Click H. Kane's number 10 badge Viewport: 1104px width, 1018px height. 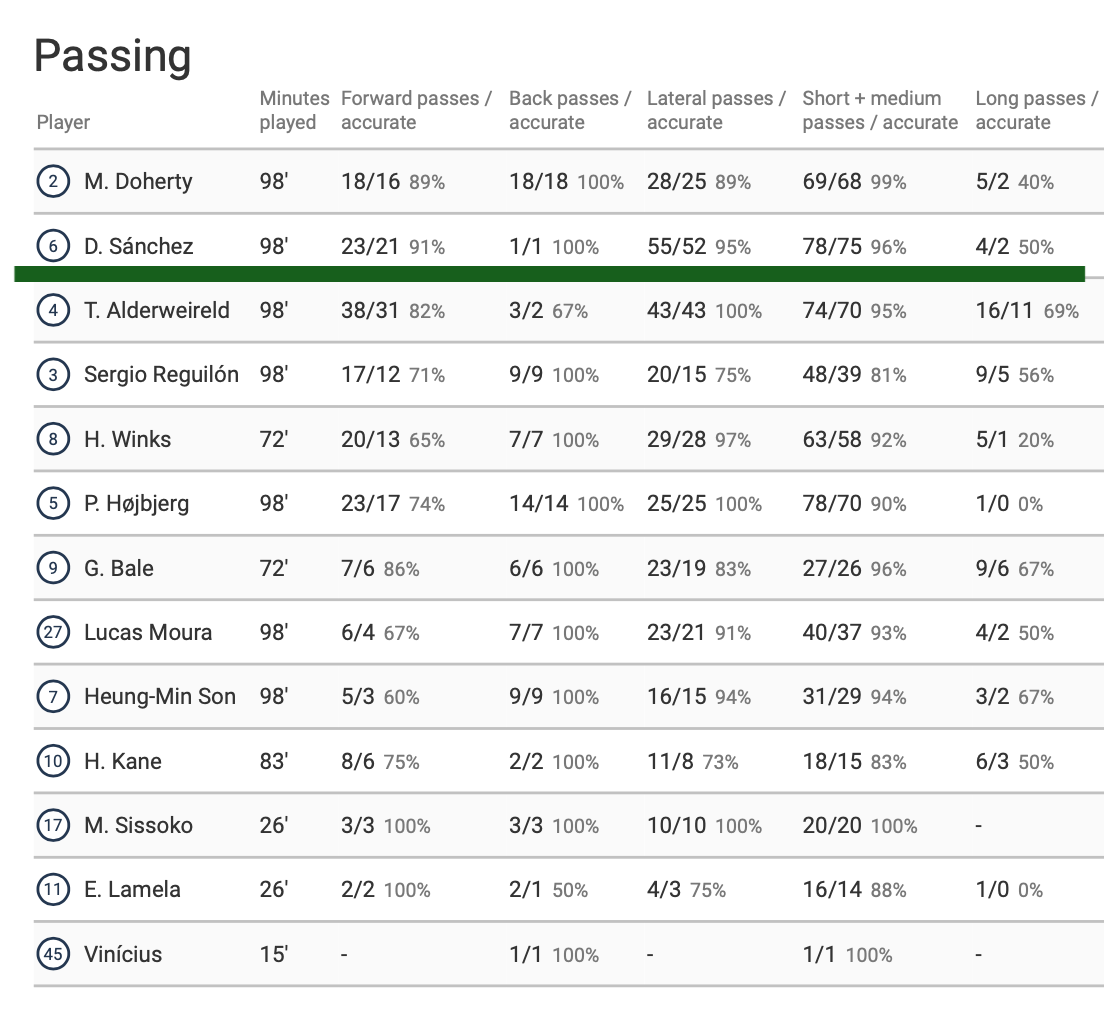53,761
